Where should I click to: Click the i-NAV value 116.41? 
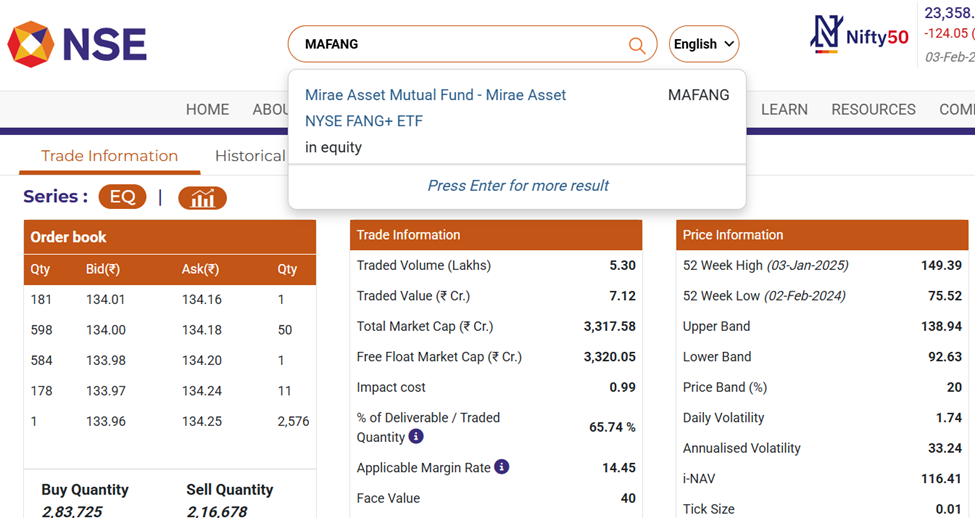click(x=941, y=479)
